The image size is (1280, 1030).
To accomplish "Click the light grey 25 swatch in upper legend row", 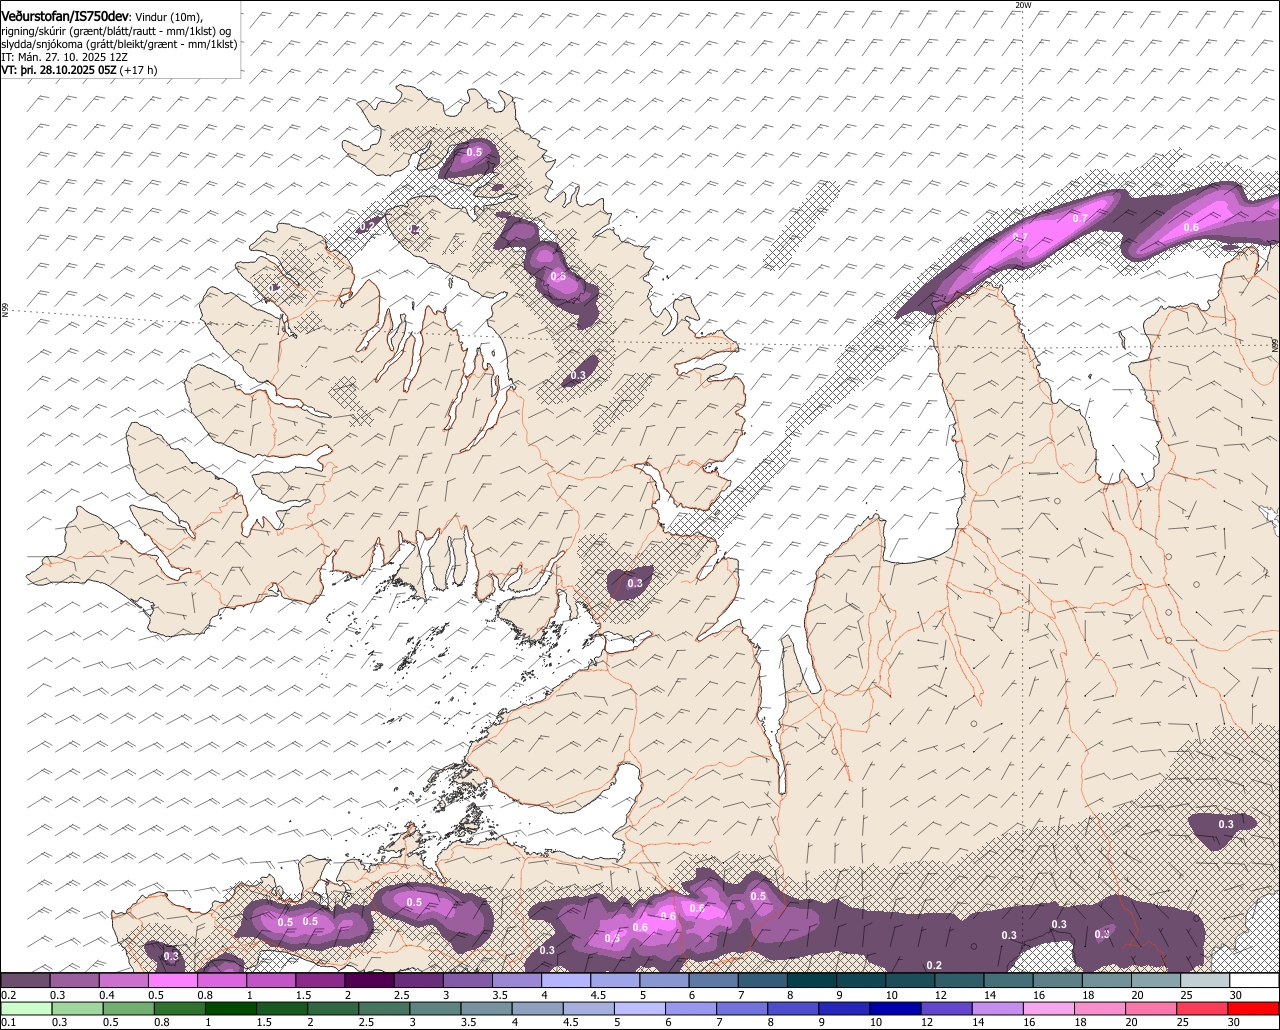I will coord(1205,981).
